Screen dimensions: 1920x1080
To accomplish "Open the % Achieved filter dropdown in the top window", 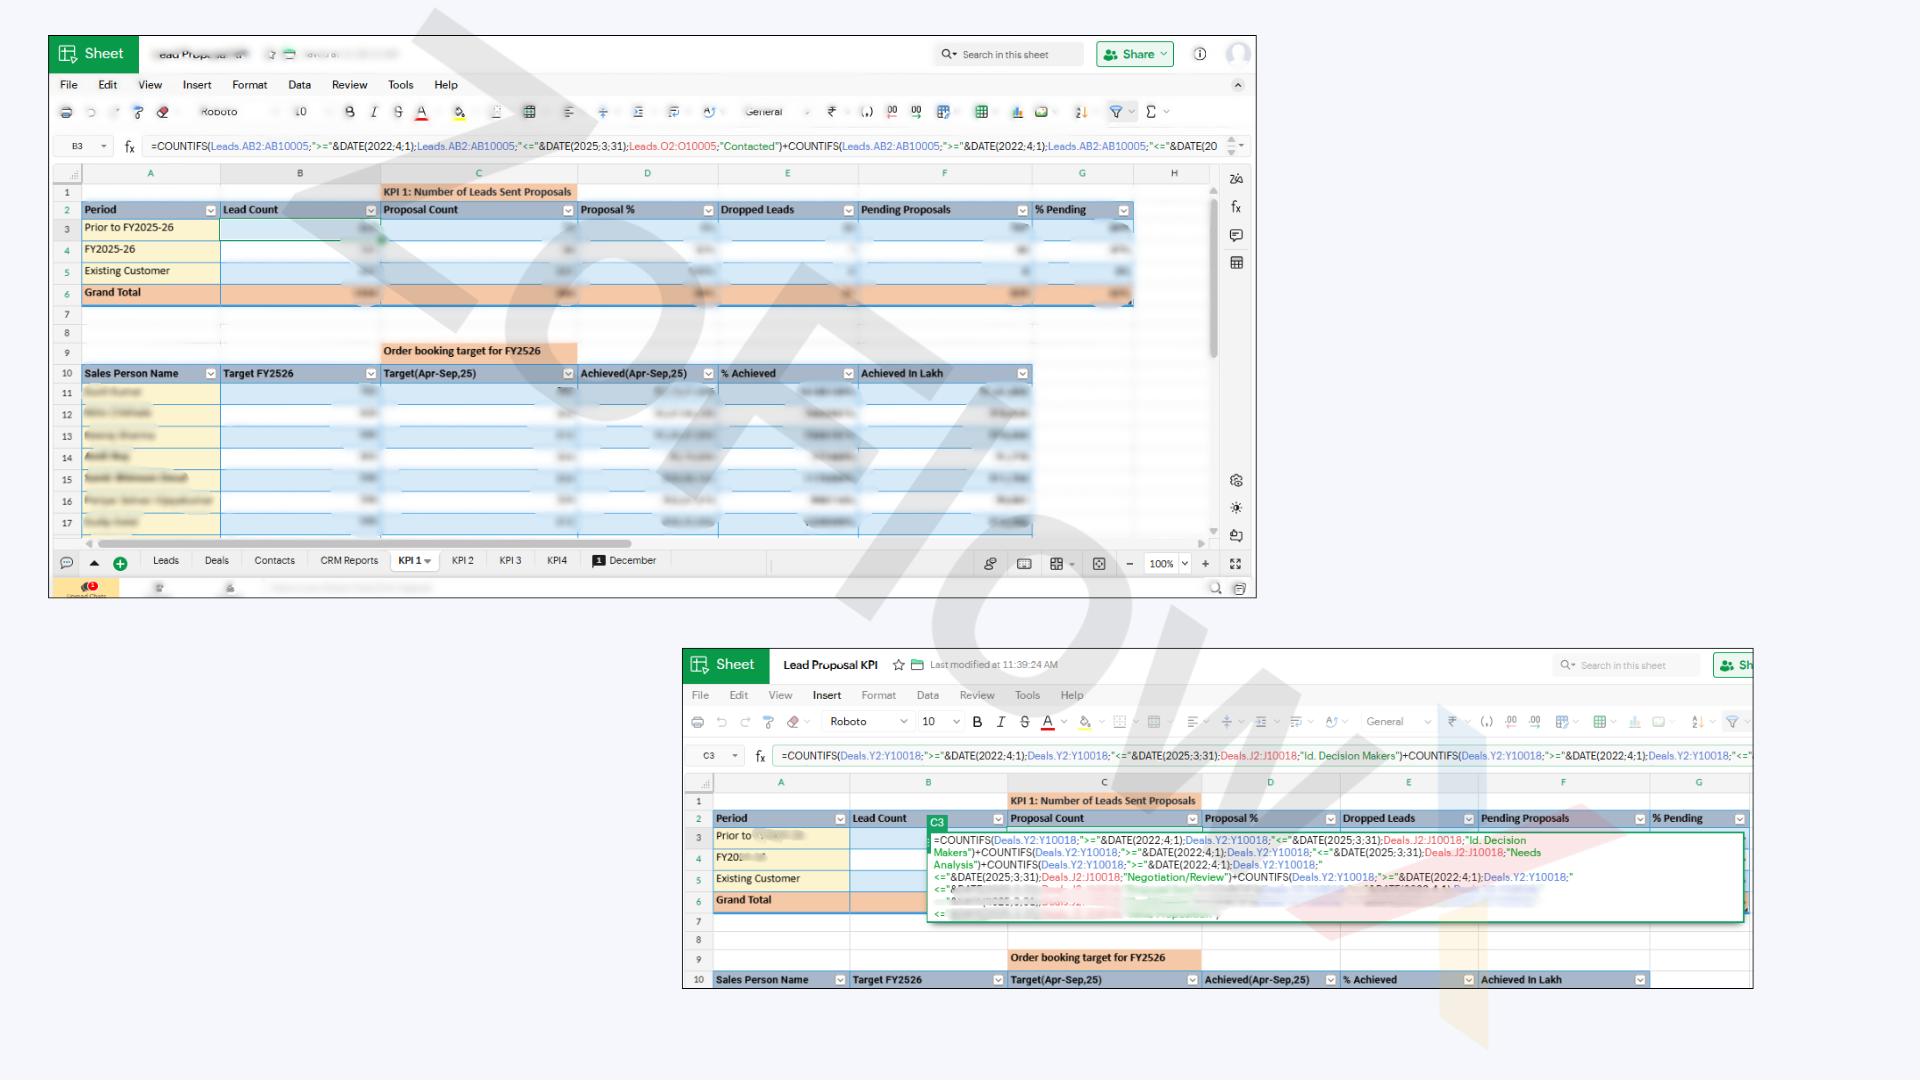I will point(849,374).
